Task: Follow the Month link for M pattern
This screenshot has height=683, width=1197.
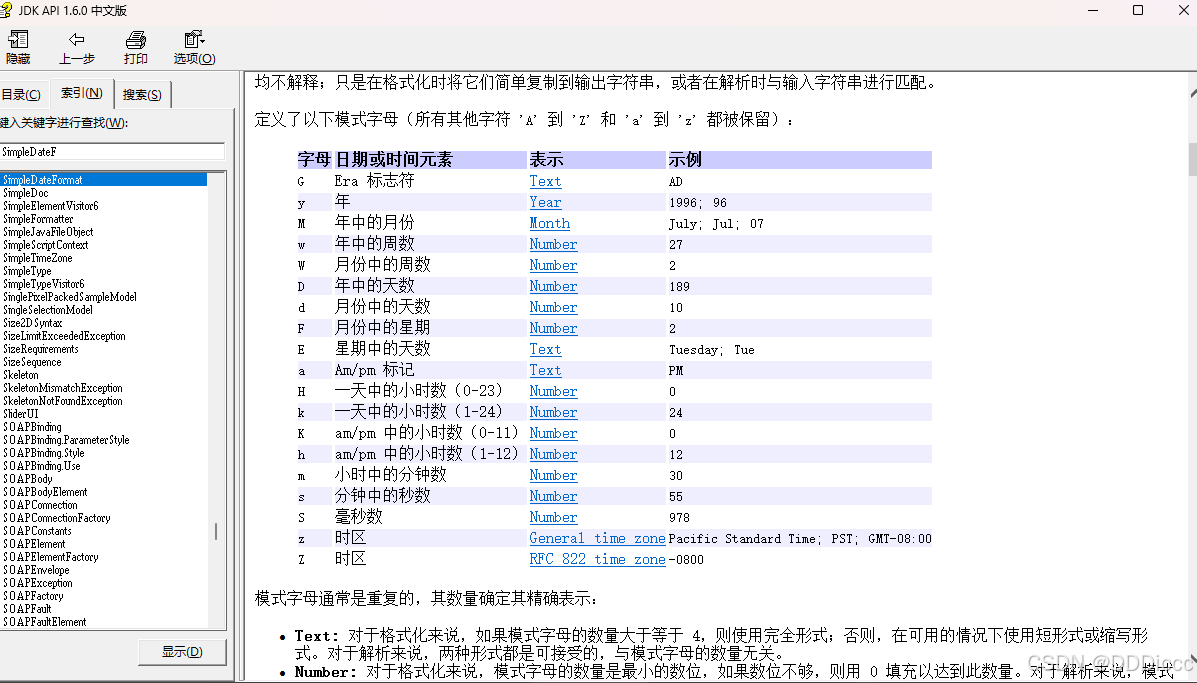Action: click(549, 223)
